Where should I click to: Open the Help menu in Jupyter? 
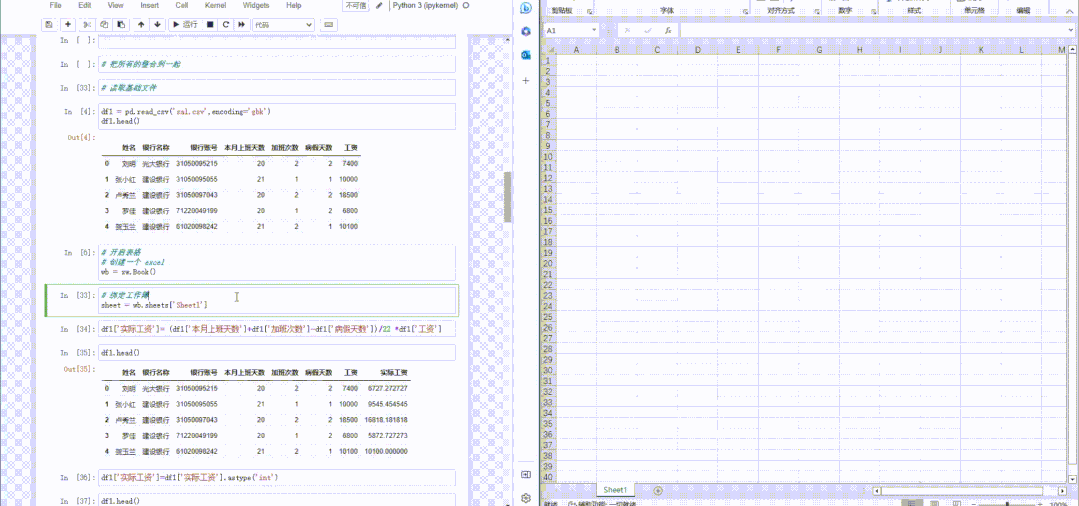click(x=293, y=5)
